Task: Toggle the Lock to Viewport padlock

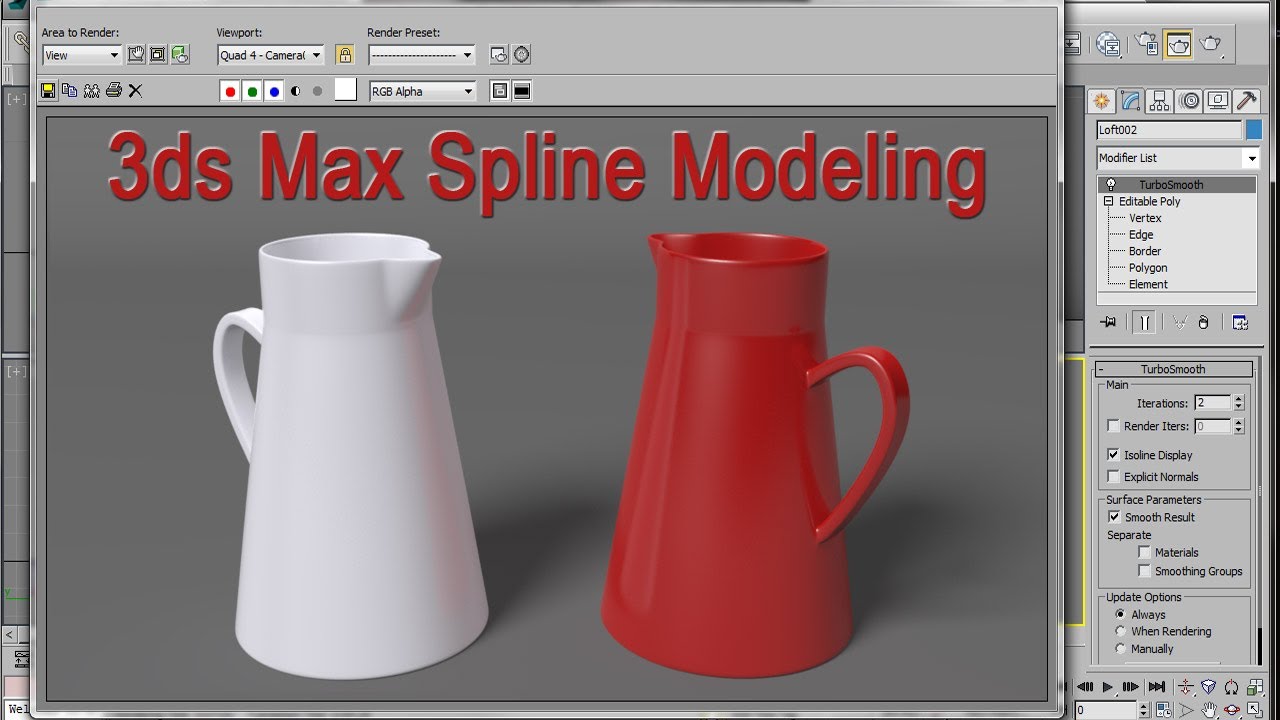Action: (345, 55)
